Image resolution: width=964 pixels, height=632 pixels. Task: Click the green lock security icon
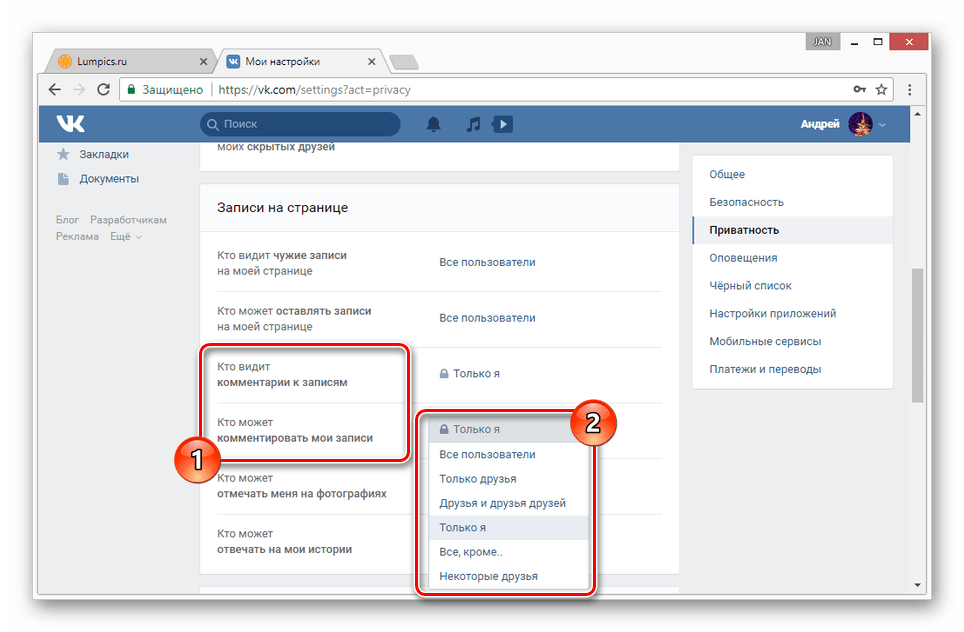point(131,90)
